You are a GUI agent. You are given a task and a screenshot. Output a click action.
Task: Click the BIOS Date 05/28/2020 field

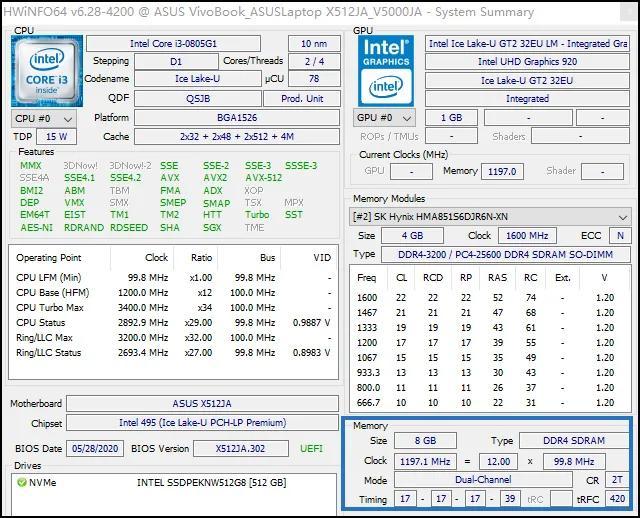95,449
